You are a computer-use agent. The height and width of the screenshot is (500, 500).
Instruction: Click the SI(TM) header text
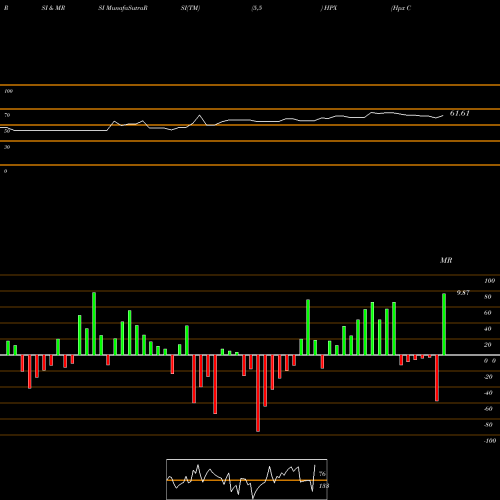190,8
